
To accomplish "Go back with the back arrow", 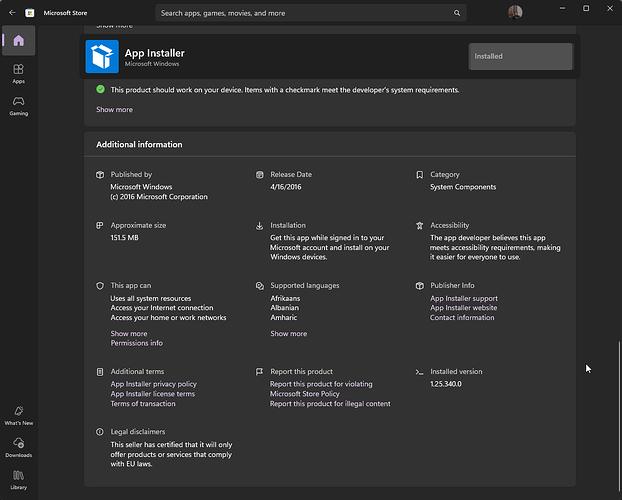I will pos(12,13).
